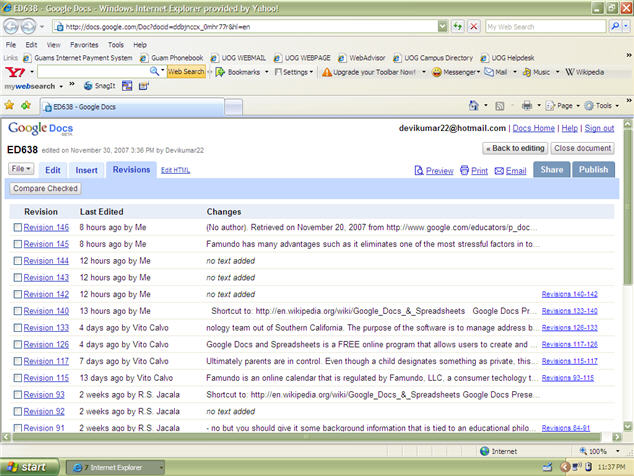The image size is (634, 476).
Task: Expand the Settings dropdown in Yahoo toolbar
Action: pos(311,72)
